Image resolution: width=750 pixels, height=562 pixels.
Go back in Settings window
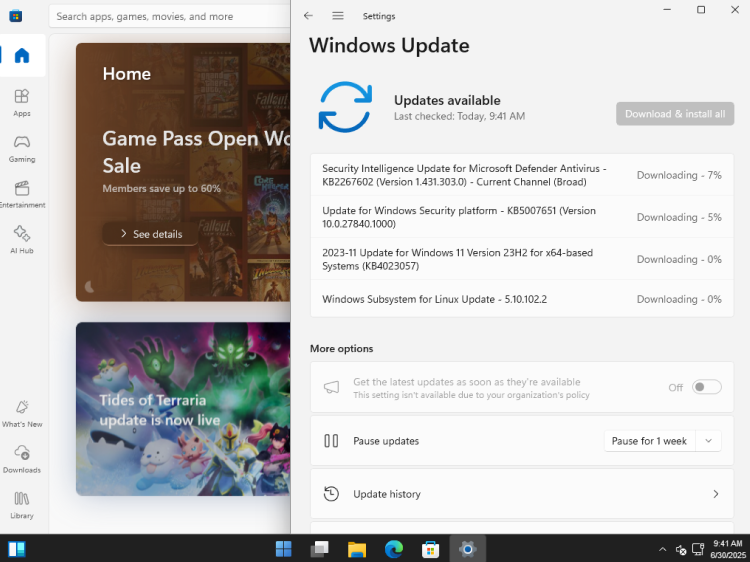coord(309,16)
